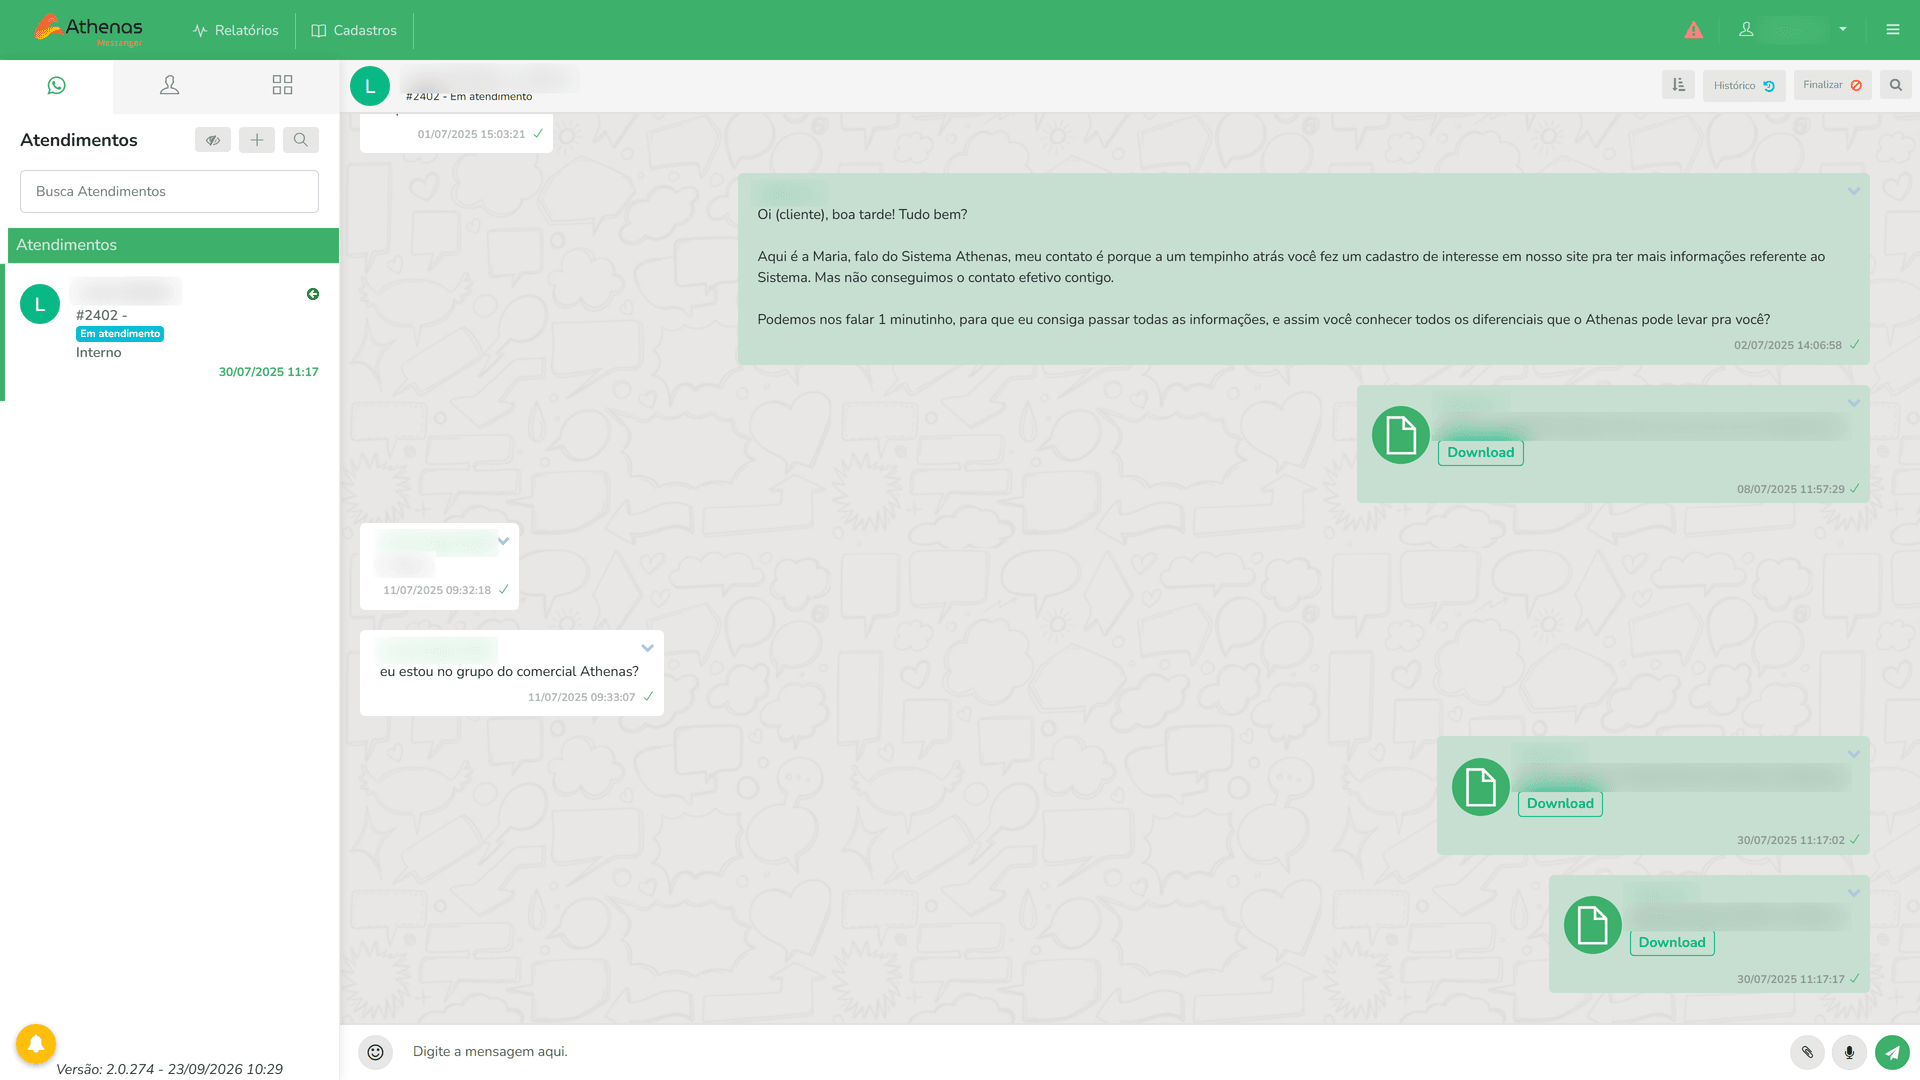Expand options on 'eu estou no grupo' message

tap(648, 648)
